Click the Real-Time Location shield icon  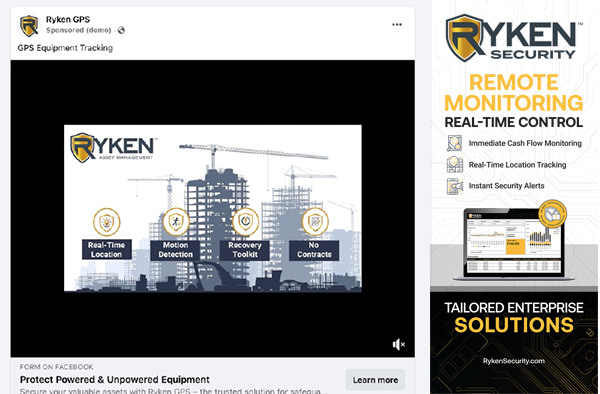pos(107,222)
